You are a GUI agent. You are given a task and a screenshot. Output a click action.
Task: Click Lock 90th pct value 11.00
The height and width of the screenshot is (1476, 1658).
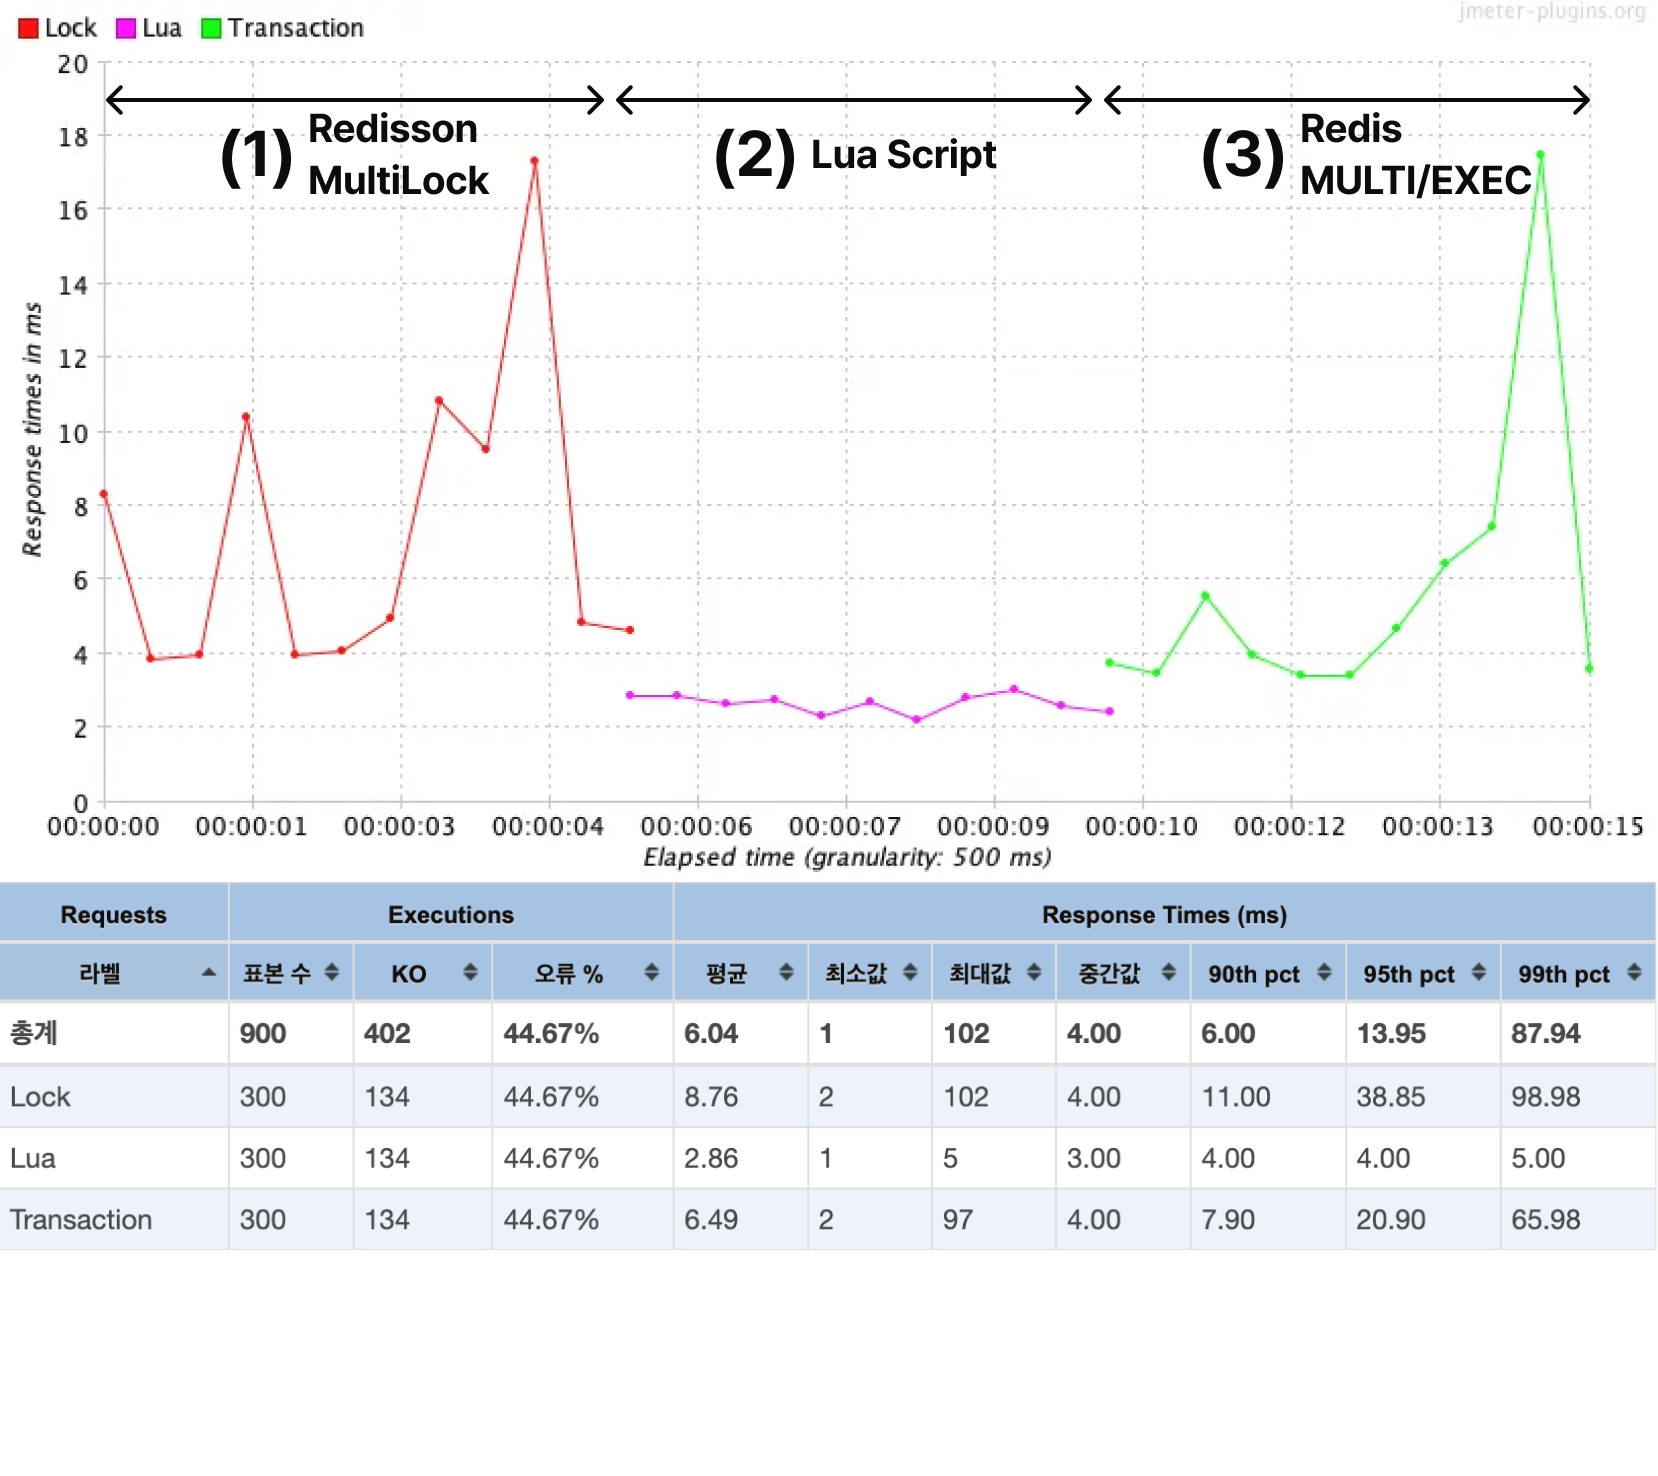1236,1097
